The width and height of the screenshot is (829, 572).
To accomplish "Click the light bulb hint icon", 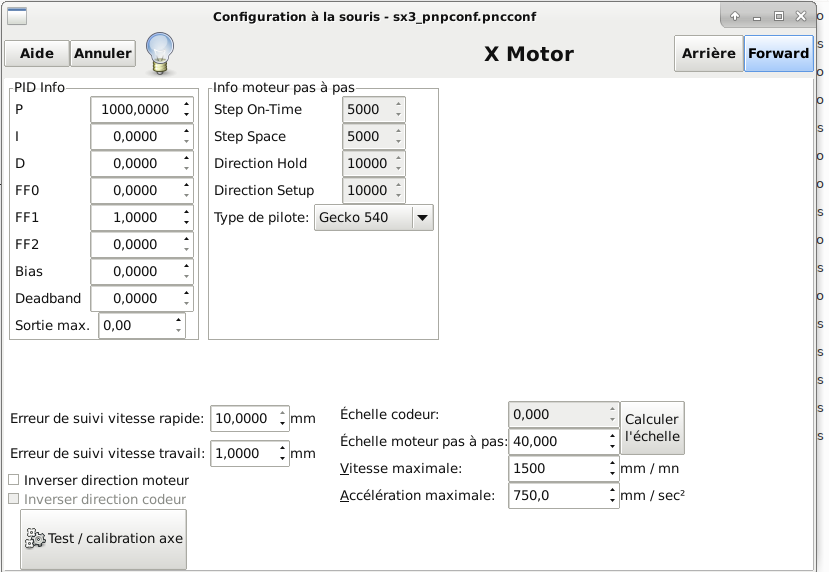I will coord(160,53).
